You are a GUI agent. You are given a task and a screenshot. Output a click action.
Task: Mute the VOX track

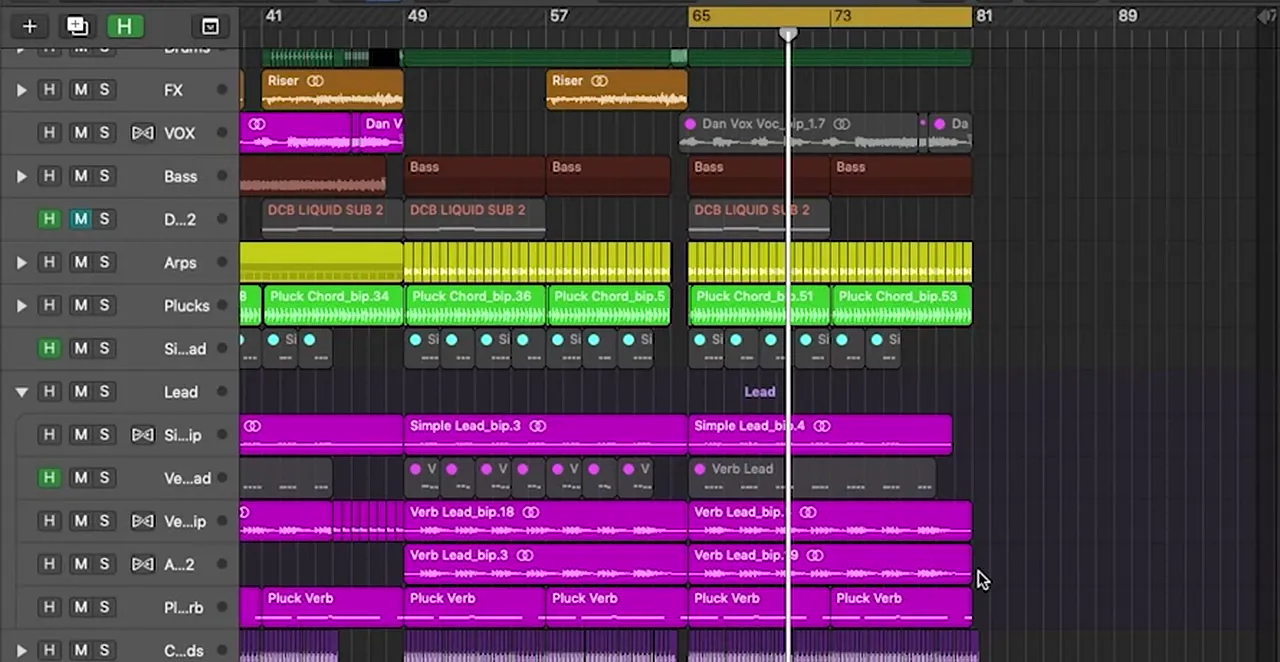click(x=80, y=133)
